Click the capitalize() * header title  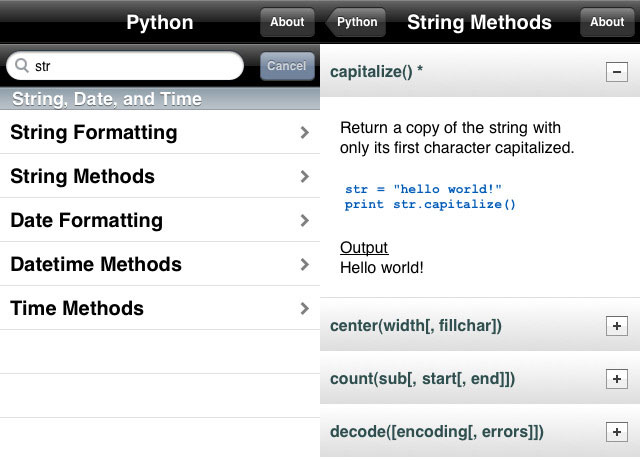(376, 72)
